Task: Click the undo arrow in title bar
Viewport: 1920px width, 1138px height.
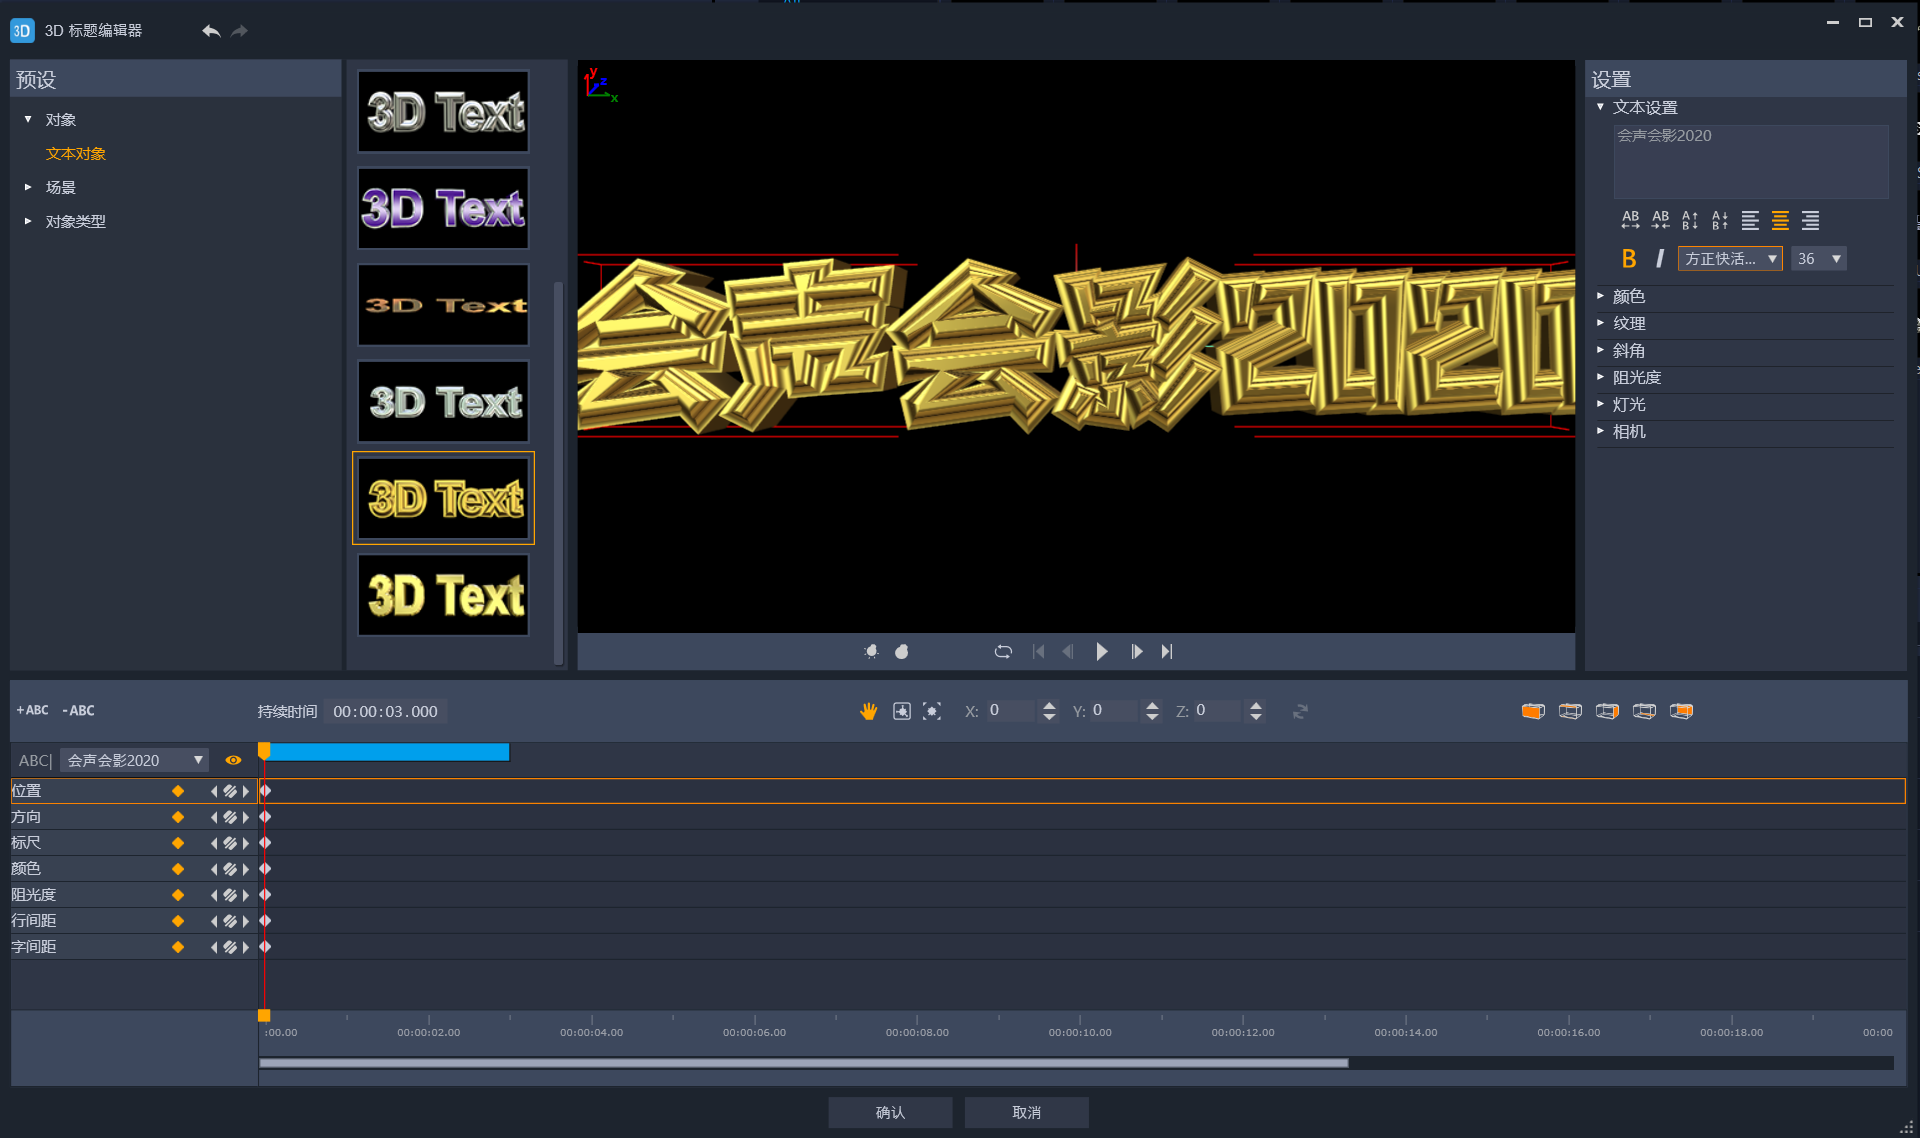Action: click(211, 31)
